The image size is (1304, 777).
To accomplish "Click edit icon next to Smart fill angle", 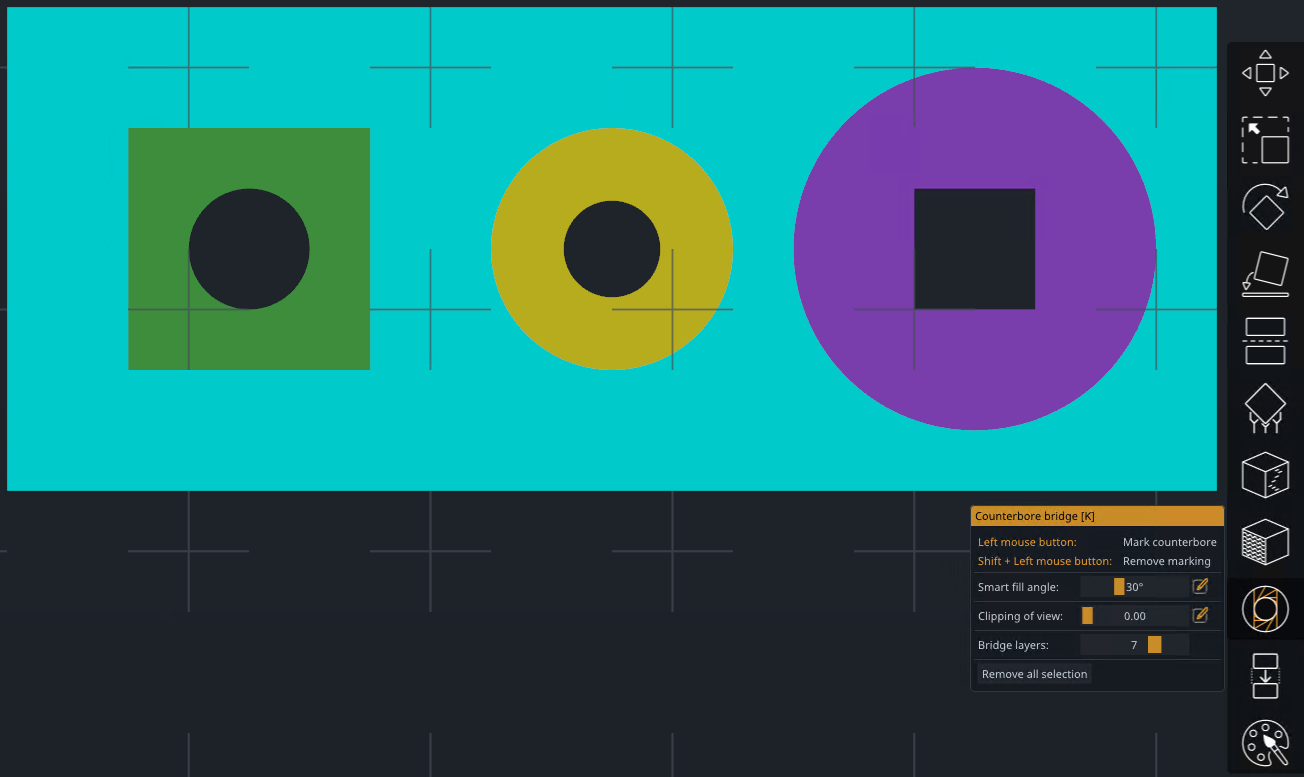I will coord(1201,587).
